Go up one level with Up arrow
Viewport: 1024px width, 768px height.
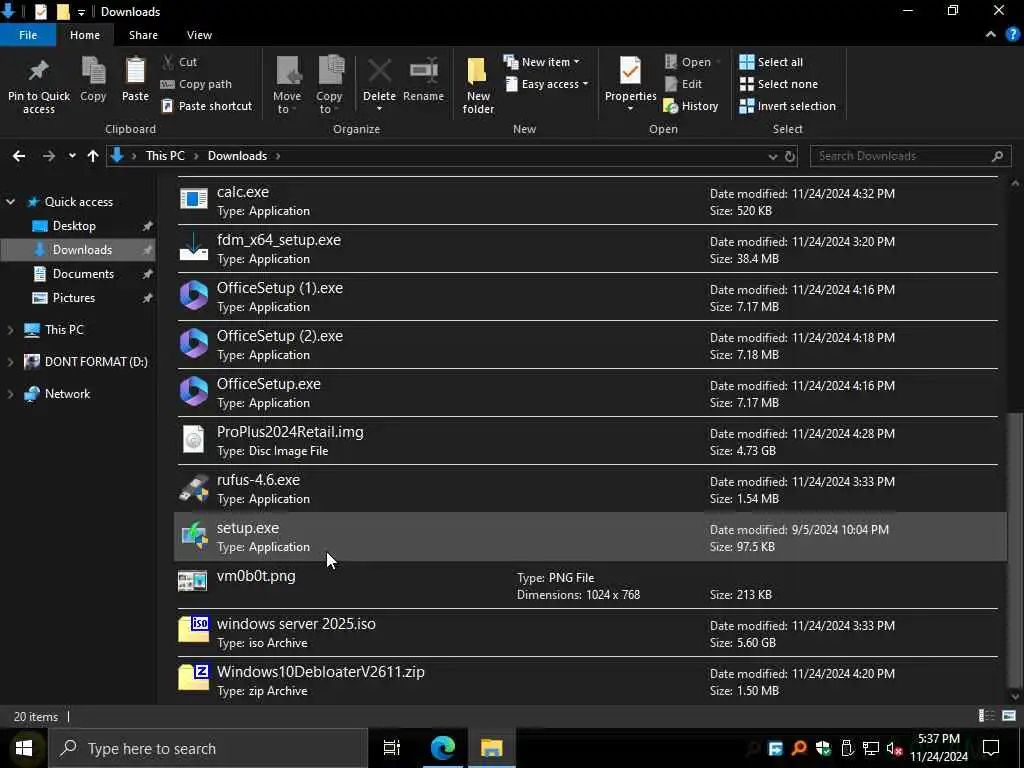click(x=93, y=156)
